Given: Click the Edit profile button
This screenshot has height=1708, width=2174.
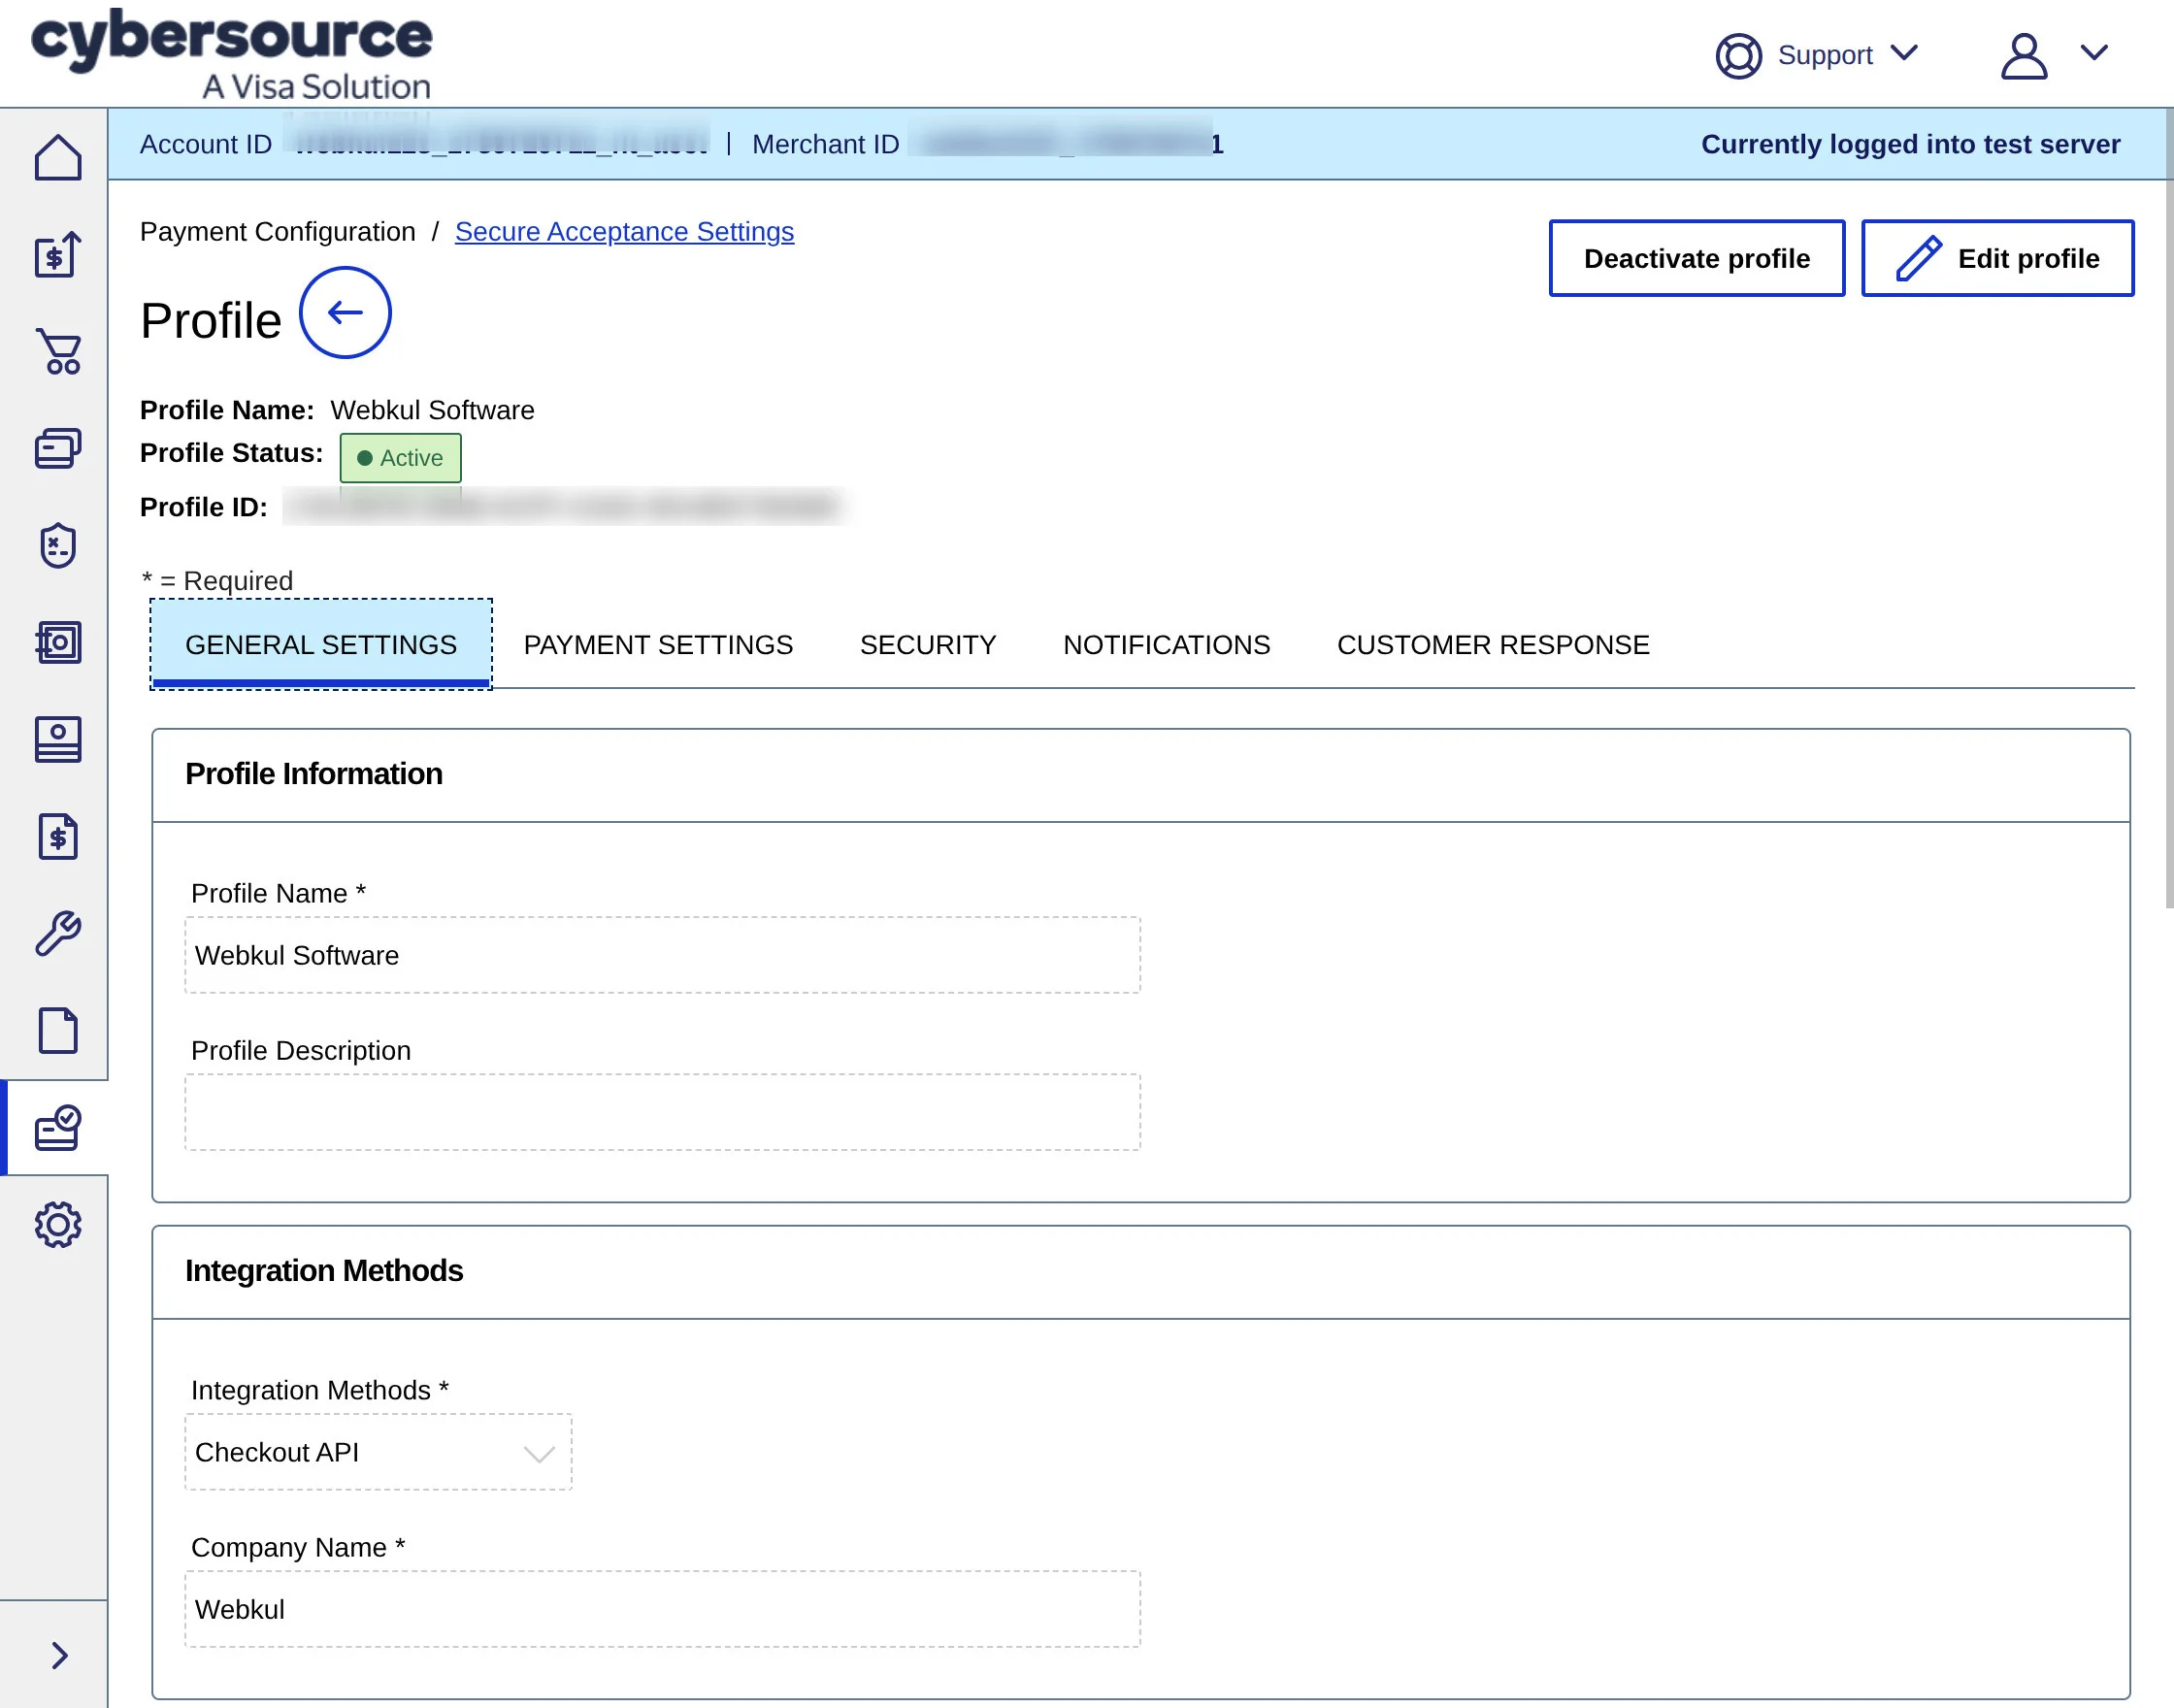Looking at the screenshot, I should pyautogui.click(x=1997, y=258).
